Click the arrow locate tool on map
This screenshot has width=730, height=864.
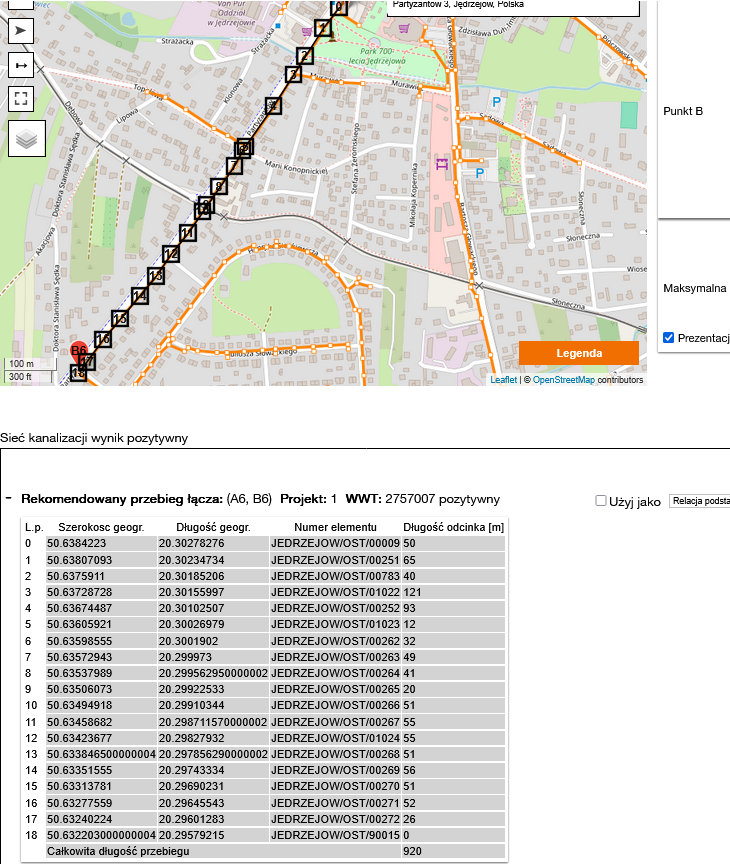[21, 31]
